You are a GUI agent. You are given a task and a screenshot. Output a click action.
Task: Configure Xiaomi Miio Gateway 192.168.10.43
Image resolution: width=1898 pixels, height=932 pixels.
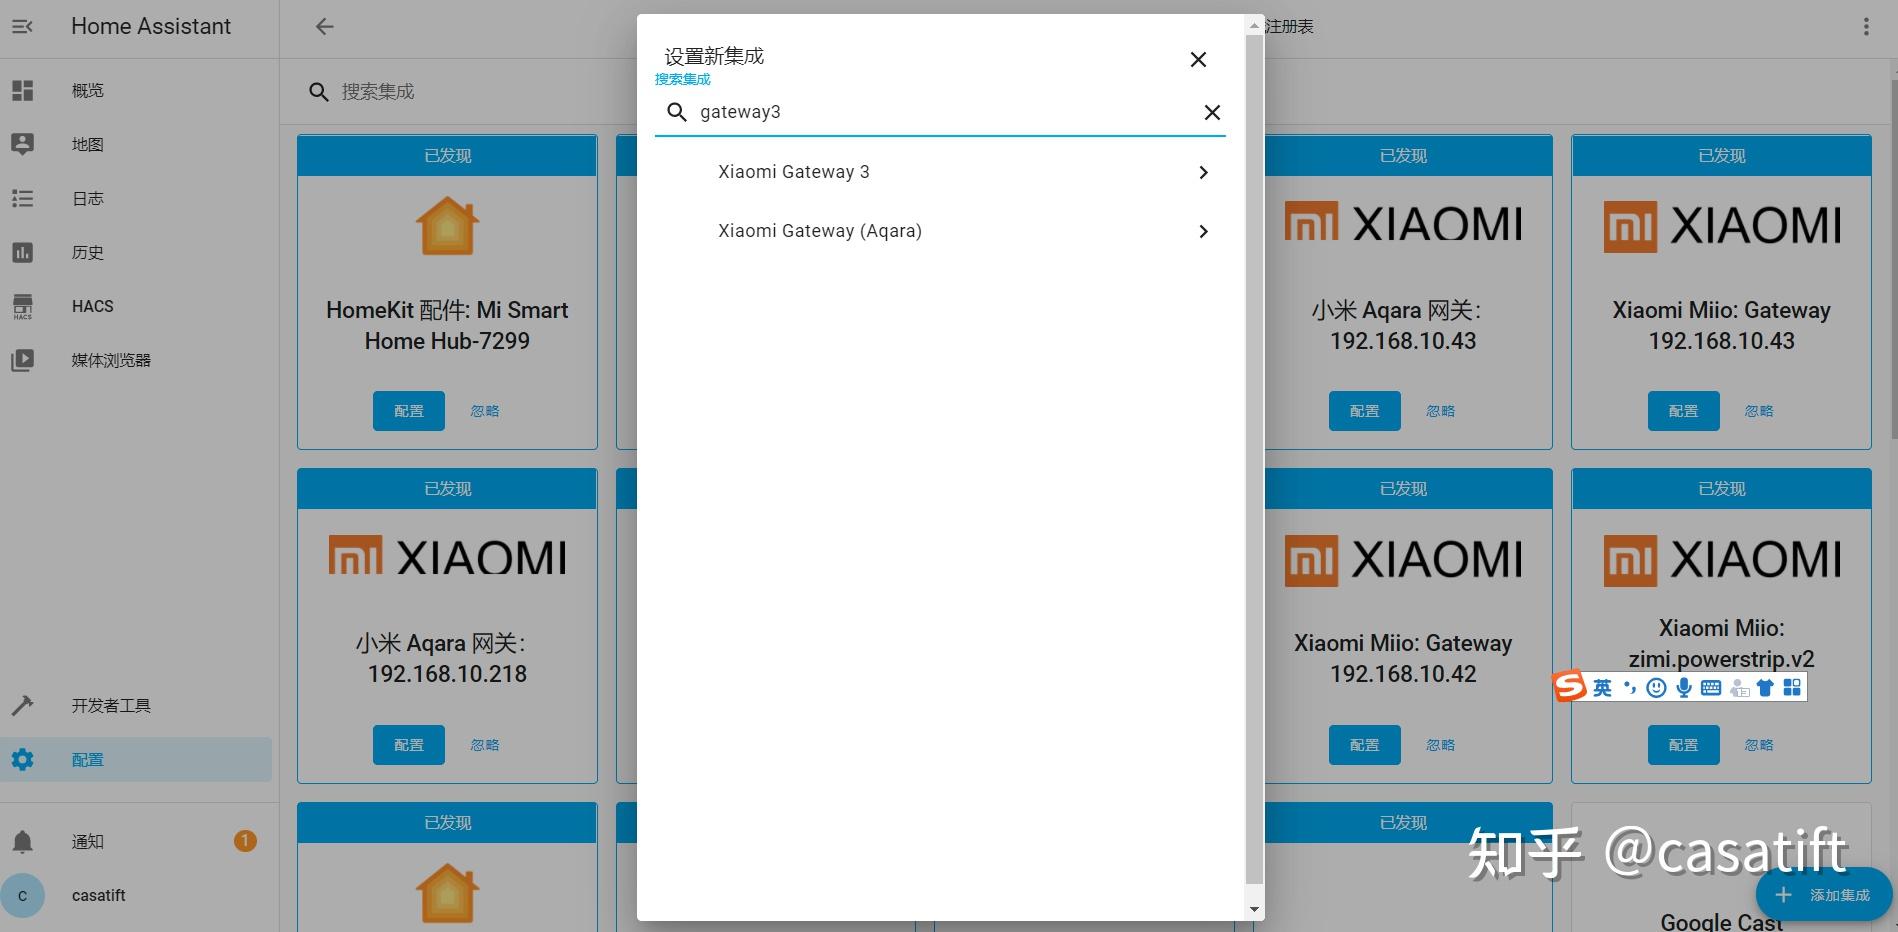1684,411
